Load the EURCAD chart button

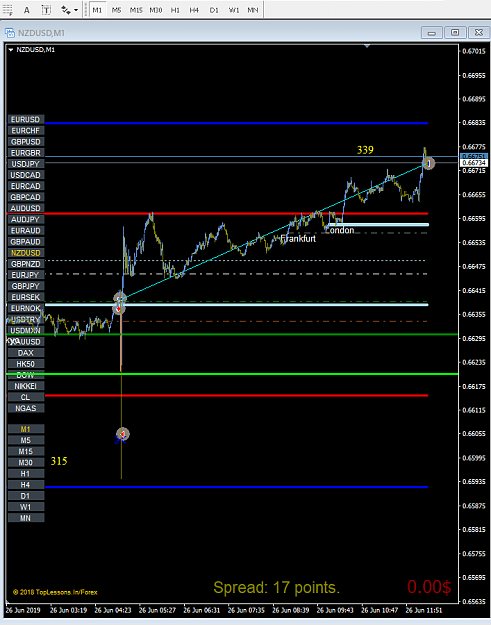pos(26,186)
